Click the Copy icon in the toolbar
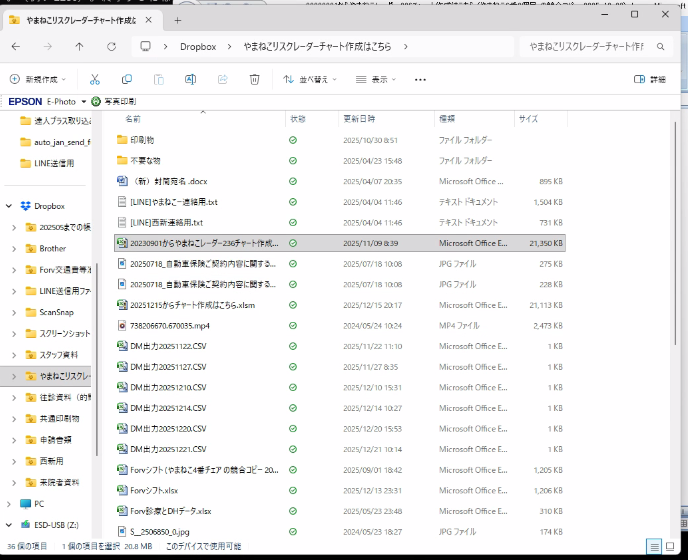688x560 pixels. tap(127, 79)
